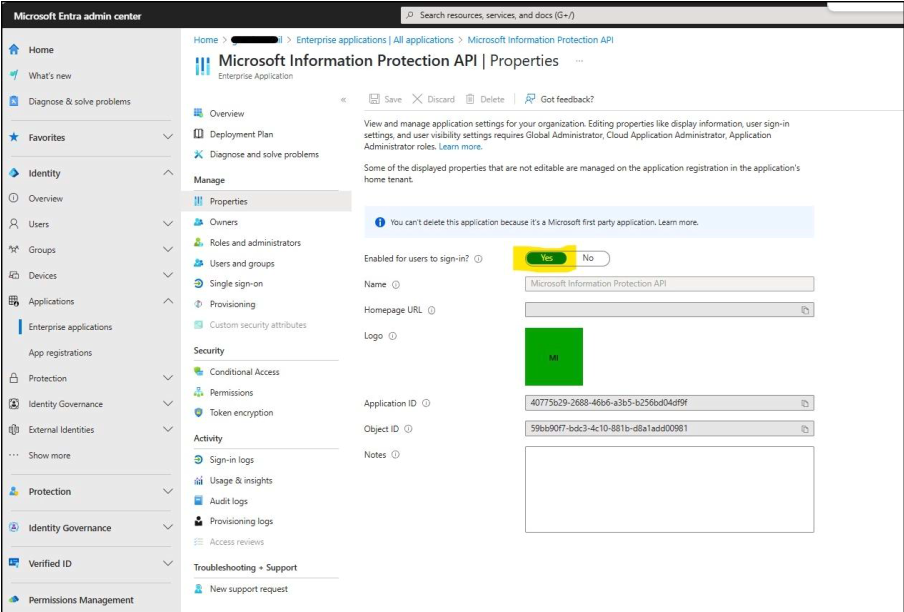Screen dimensions: 904x612
Task: Copy the Object ID value
Action: 805,429
